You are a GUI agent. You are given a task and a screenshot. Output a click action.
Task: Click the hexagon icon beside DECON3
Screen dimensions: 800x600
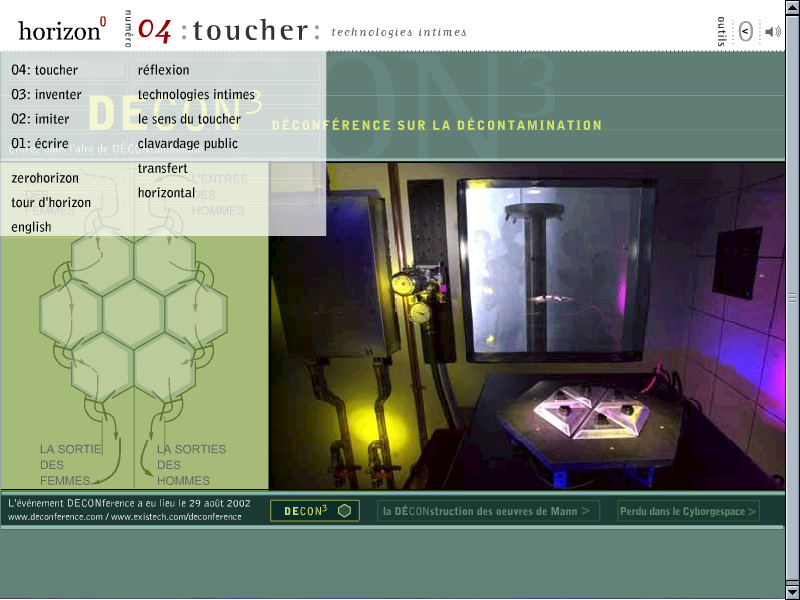pos(344,511)
